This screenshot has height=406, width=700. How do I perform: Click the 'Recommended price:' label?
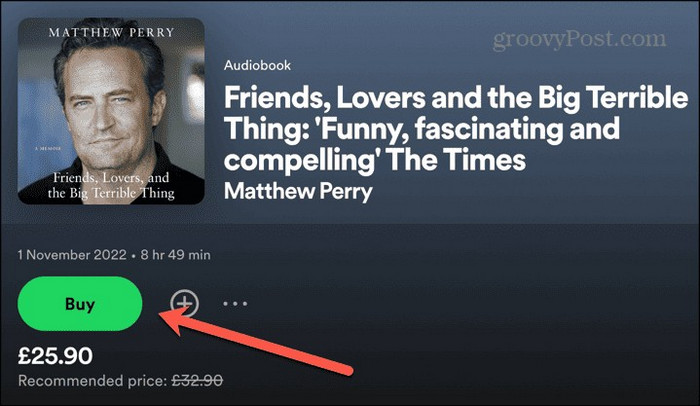(90, 380)
